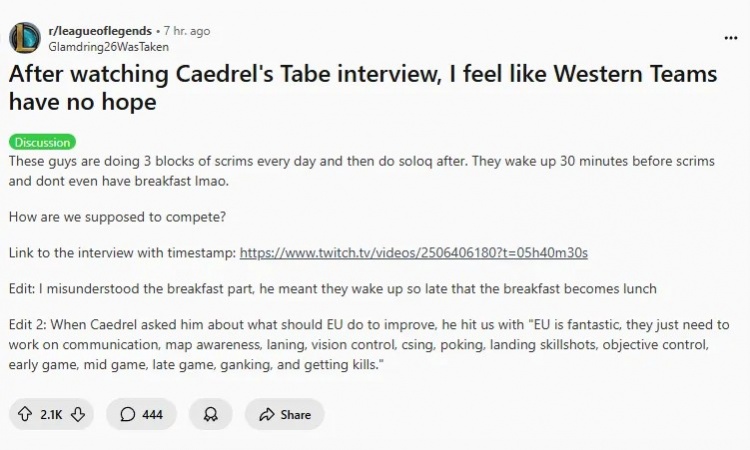This screenshot has width=750, height=450.
Task: Click the League of Legends subreddit avatar
Action: [x=25, y=38]
